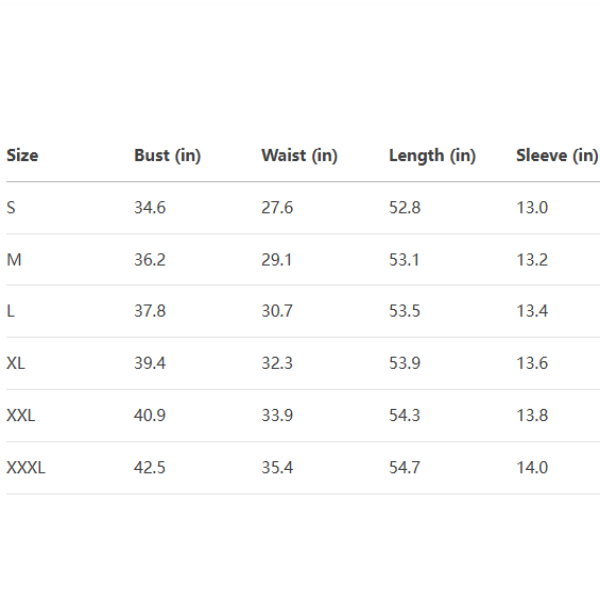This screenshot has width=600, height=600.
Task: Click the Waist (in) column header
Action: tap(299, 156)
